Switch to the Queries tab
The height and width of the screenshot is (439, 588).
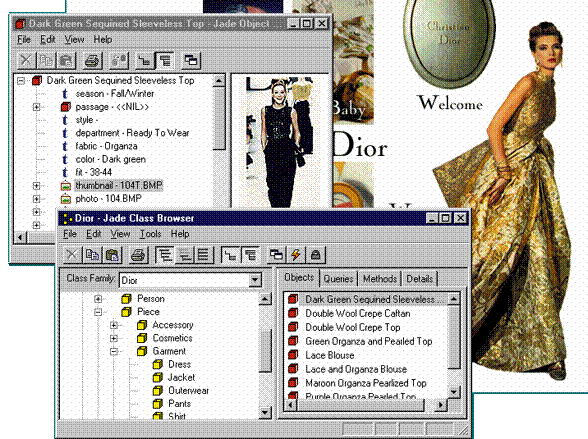(338, 279)
